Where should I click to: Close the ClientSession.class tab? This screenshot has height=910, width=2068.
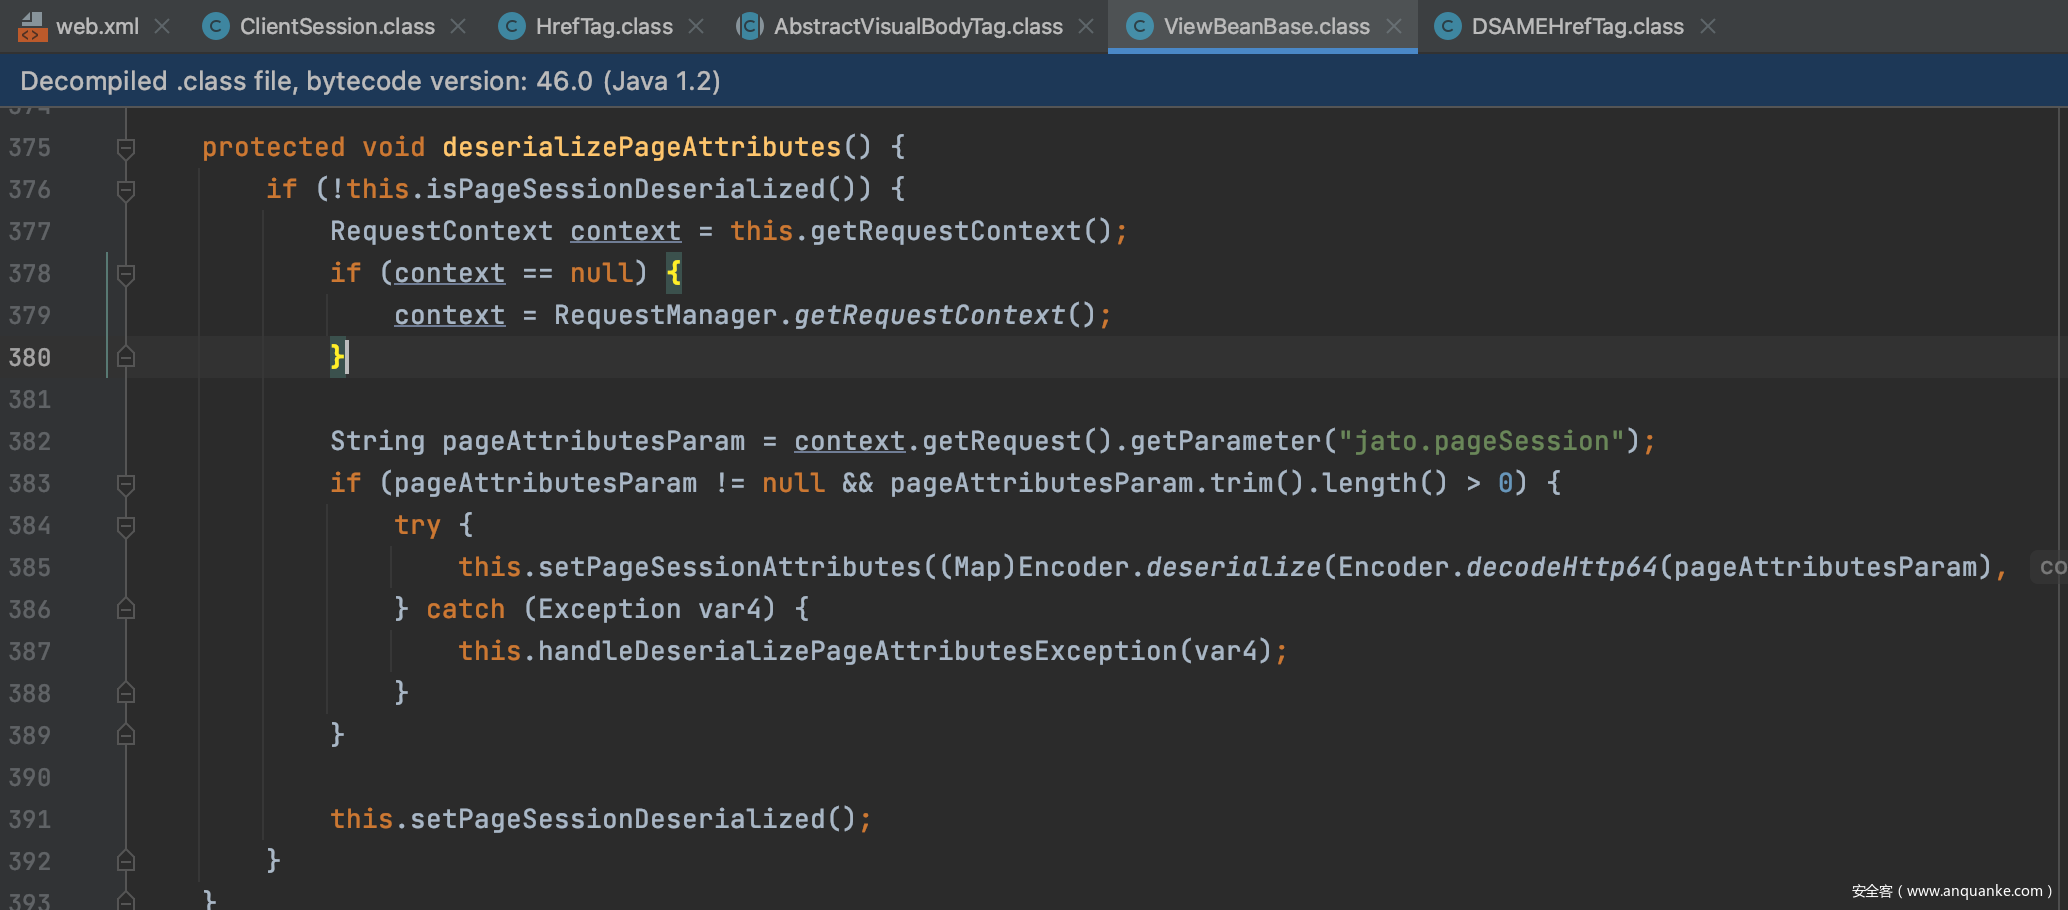pyautogui.click(x=458, y=27)
